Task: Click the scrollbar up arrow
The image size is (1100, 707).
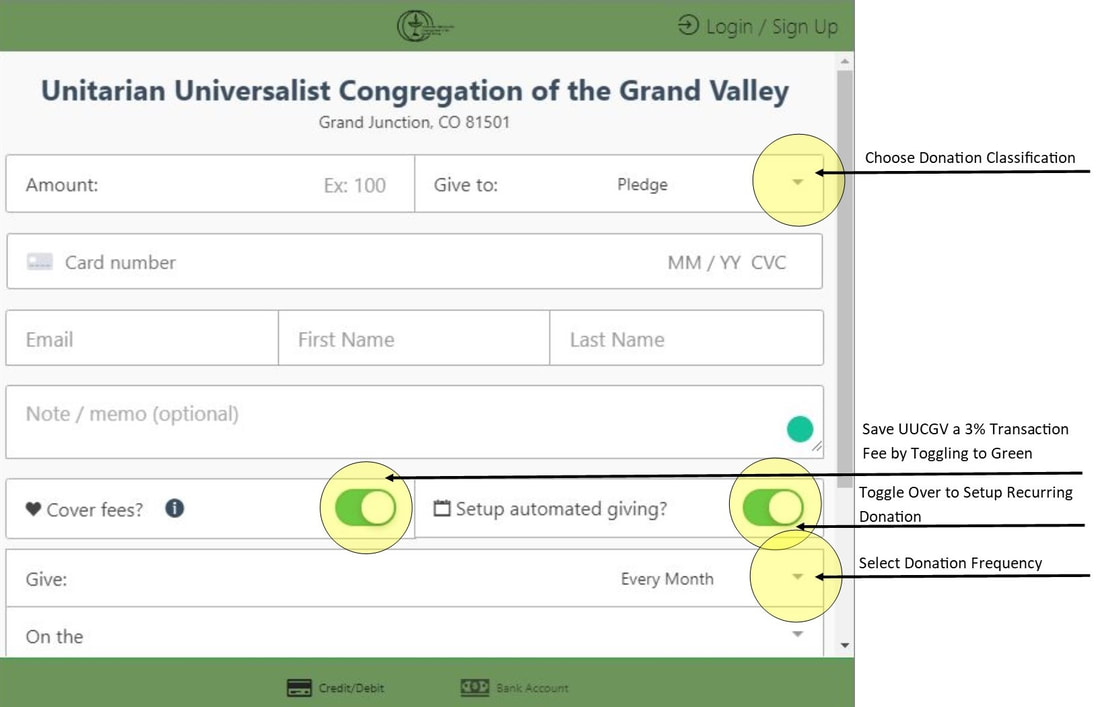Action: (845, 62)
